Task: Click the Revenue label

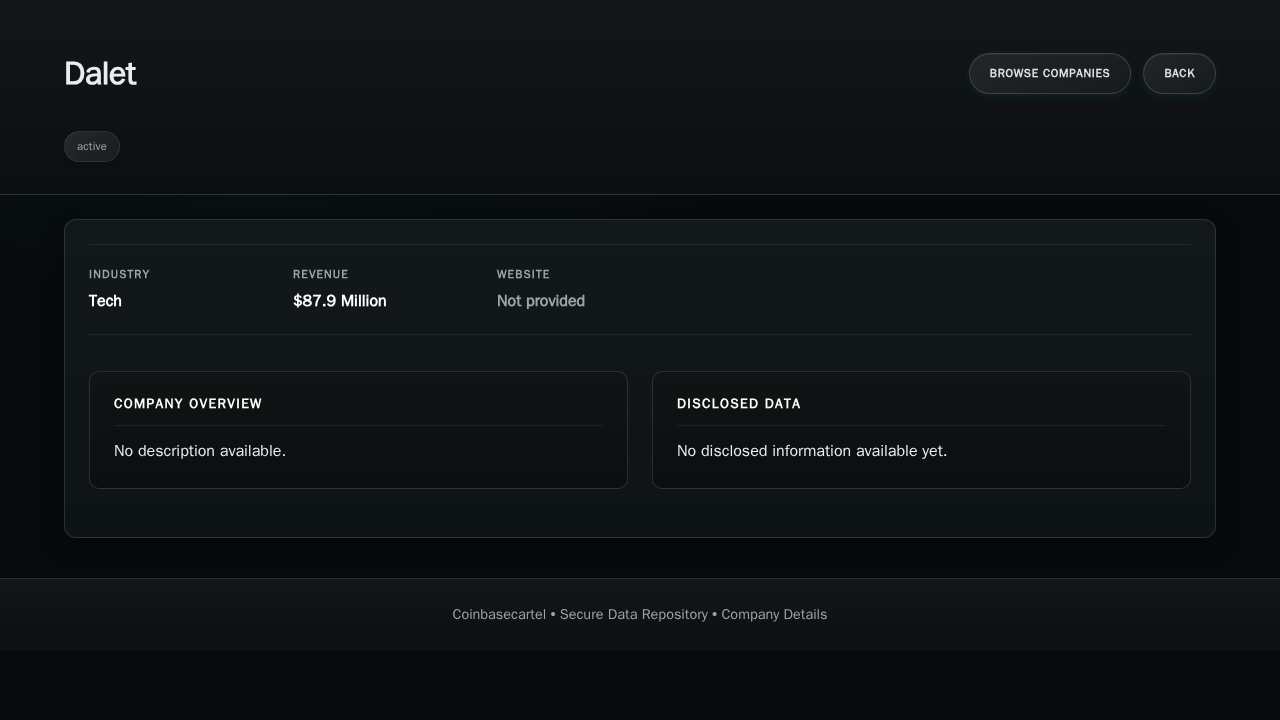Action: [320, 274]
